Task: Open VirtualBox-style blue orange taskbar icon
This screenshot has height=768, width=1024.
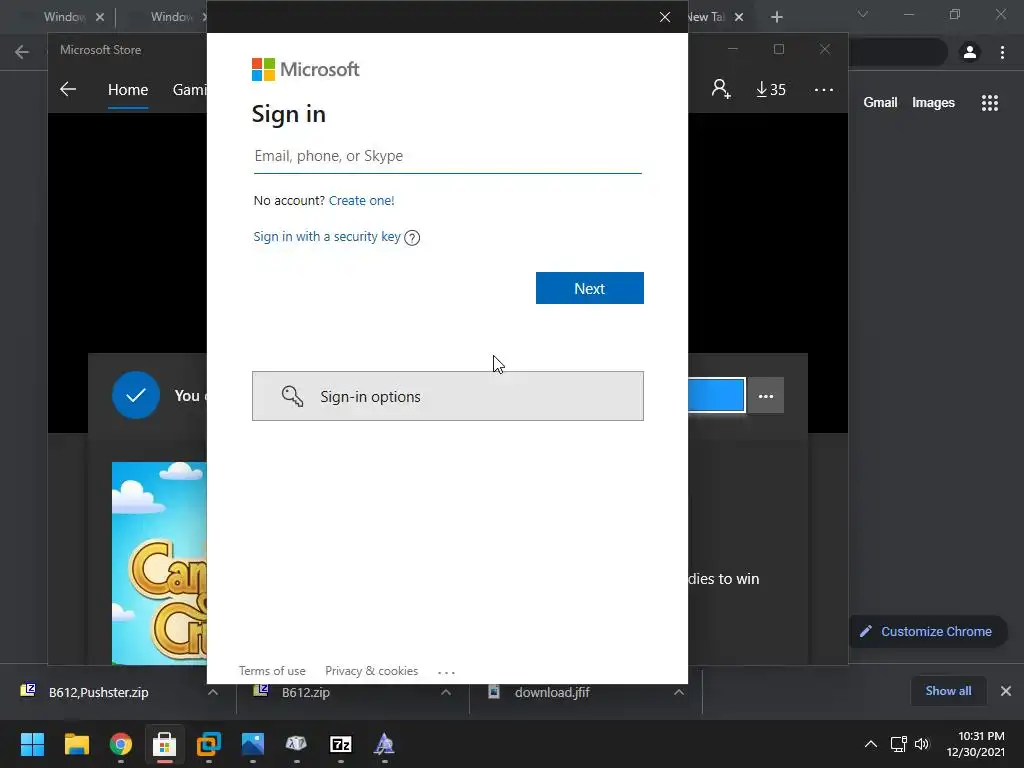Action: coord(209,744)
